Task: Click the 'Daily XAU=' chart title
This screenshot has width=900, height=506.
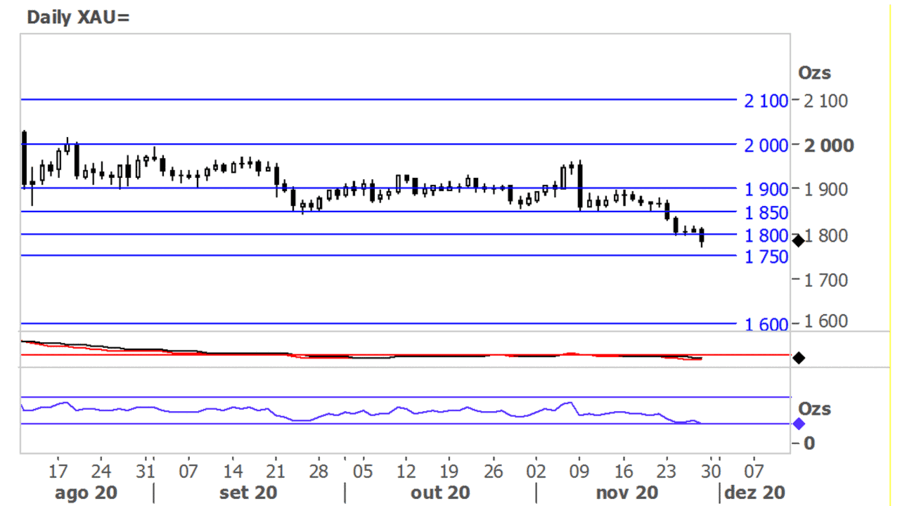Action: click(x=78, y=17)
